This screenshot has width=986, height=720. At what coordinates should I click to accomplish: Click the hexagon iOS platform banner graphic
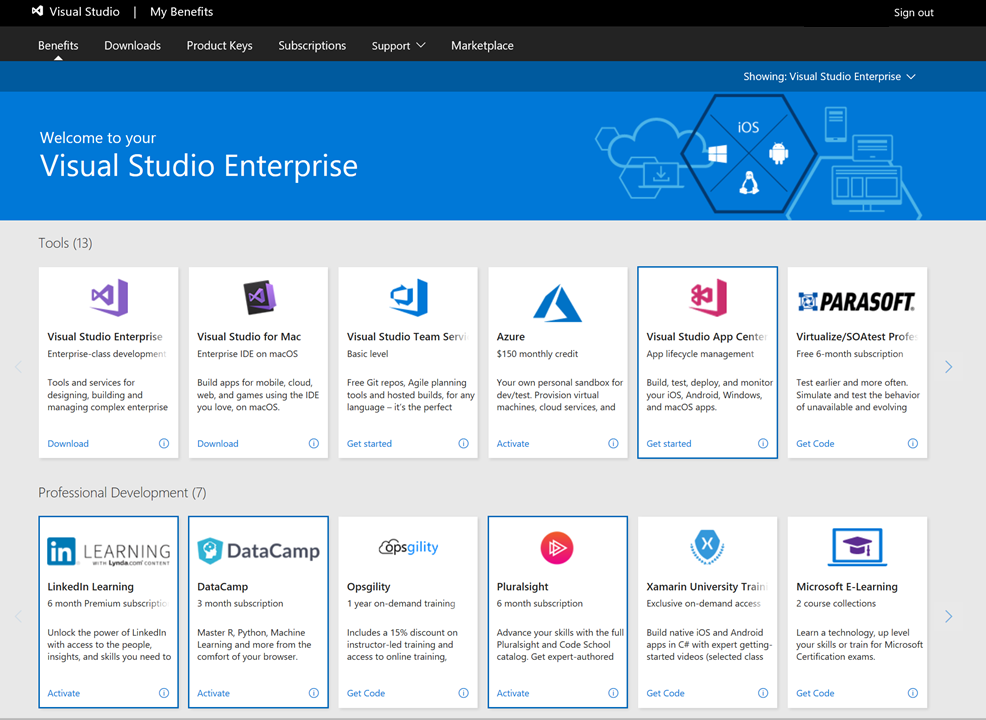[748, 153]
